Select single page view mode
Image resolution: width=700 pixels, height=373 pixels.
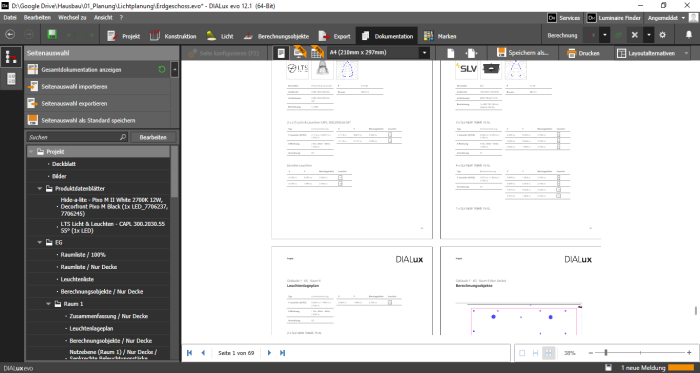point(522,353)
